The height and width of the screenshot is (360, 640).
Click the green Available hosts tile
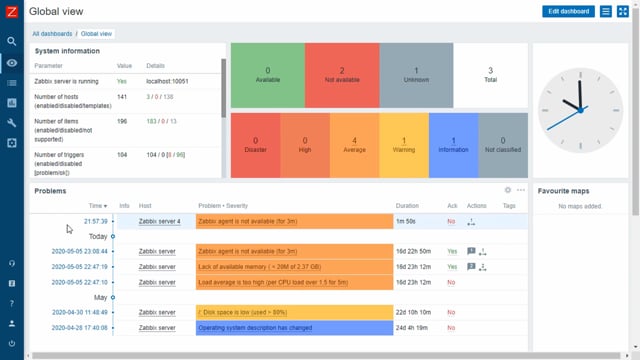pyautogui.click(x=268, y=75)
